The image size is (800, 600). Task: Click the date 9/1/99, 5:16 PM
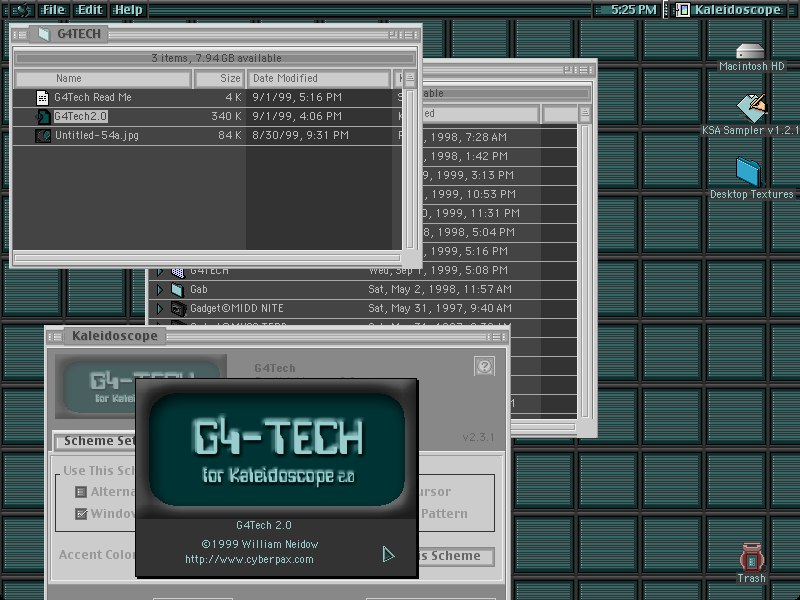pyautogui.click(x=297, y=97)
